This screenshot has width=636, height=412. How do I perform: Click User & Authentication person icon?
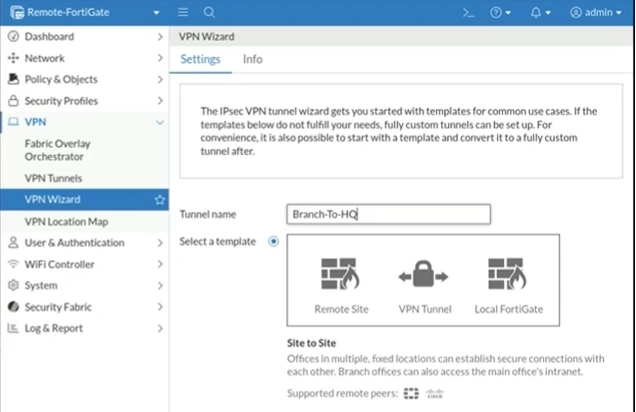(x=13, y=242)
